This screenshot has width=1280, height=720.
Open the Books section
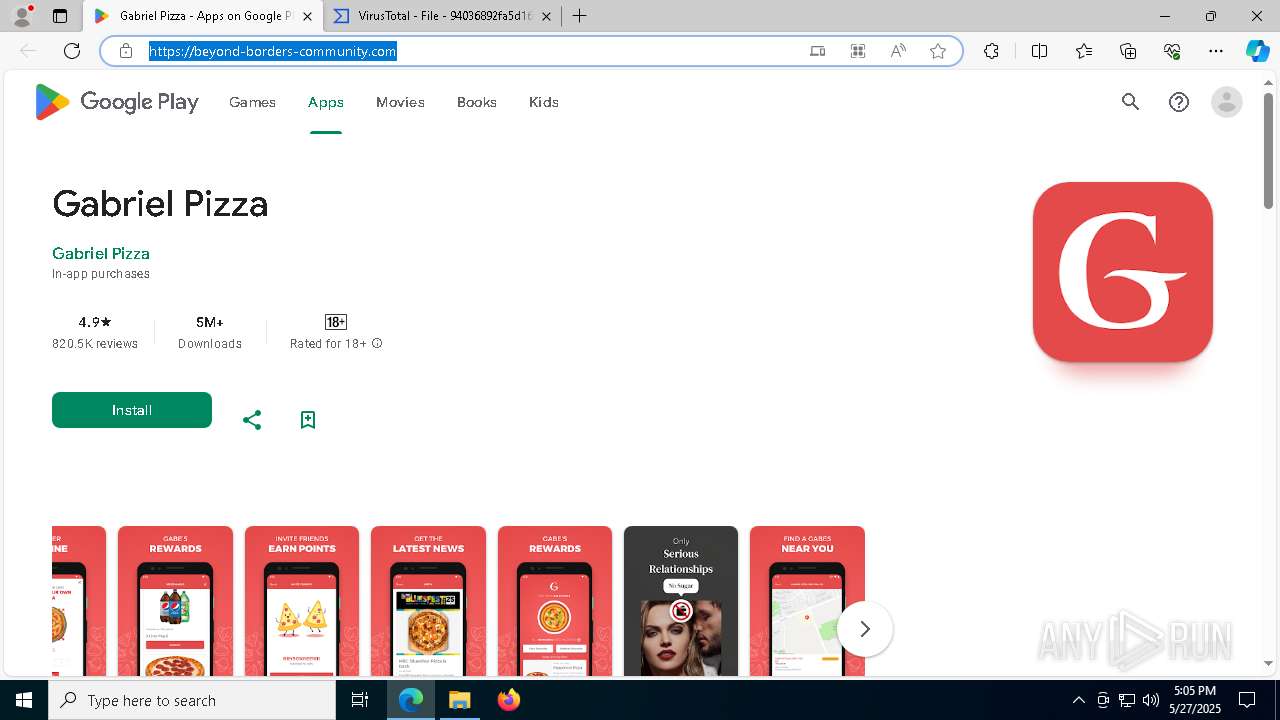tap(477, 102)
